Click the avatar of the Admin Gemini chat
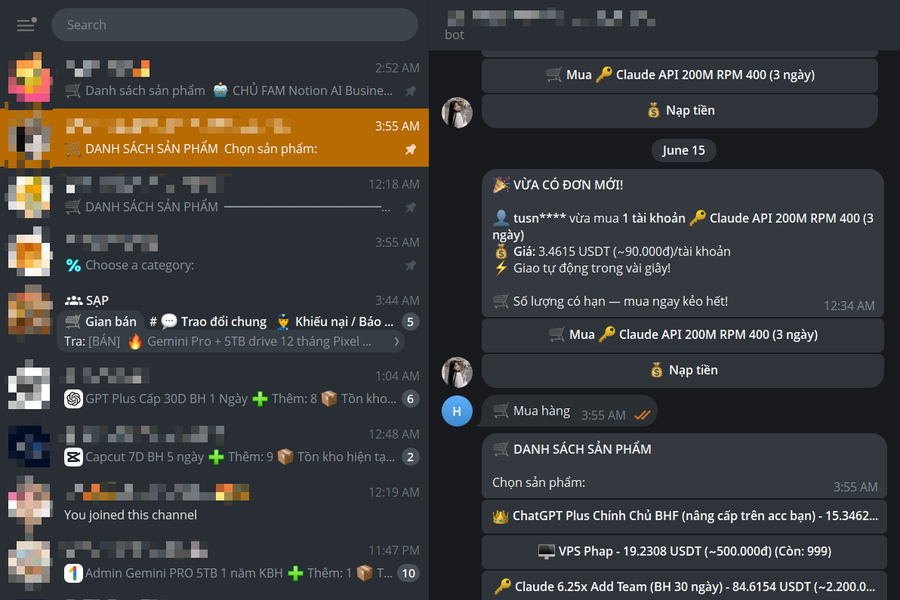900x600 pixels. [x=29, y=562]
